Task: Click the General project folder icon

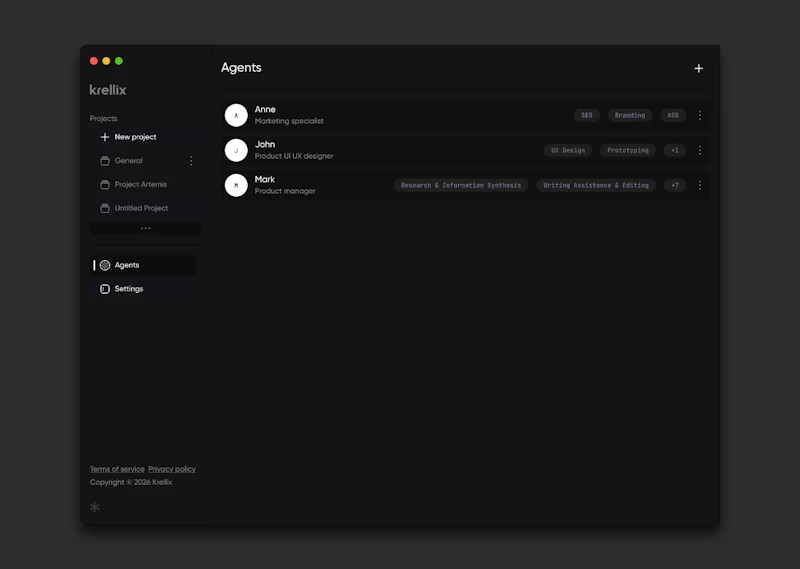Action: pyautogui.click(x=105, y=161)
